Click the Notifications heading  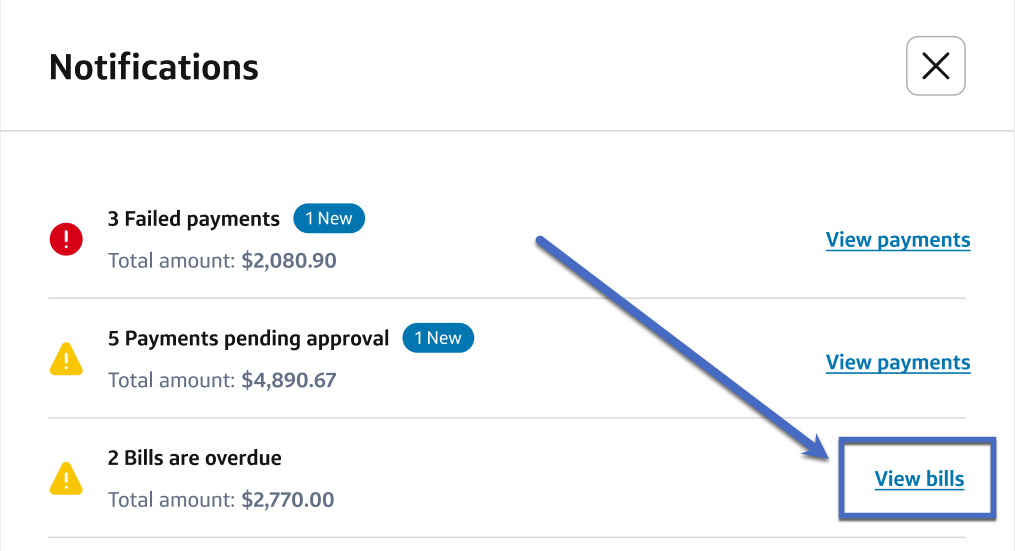pyautogui.click(x=154, y=67)
